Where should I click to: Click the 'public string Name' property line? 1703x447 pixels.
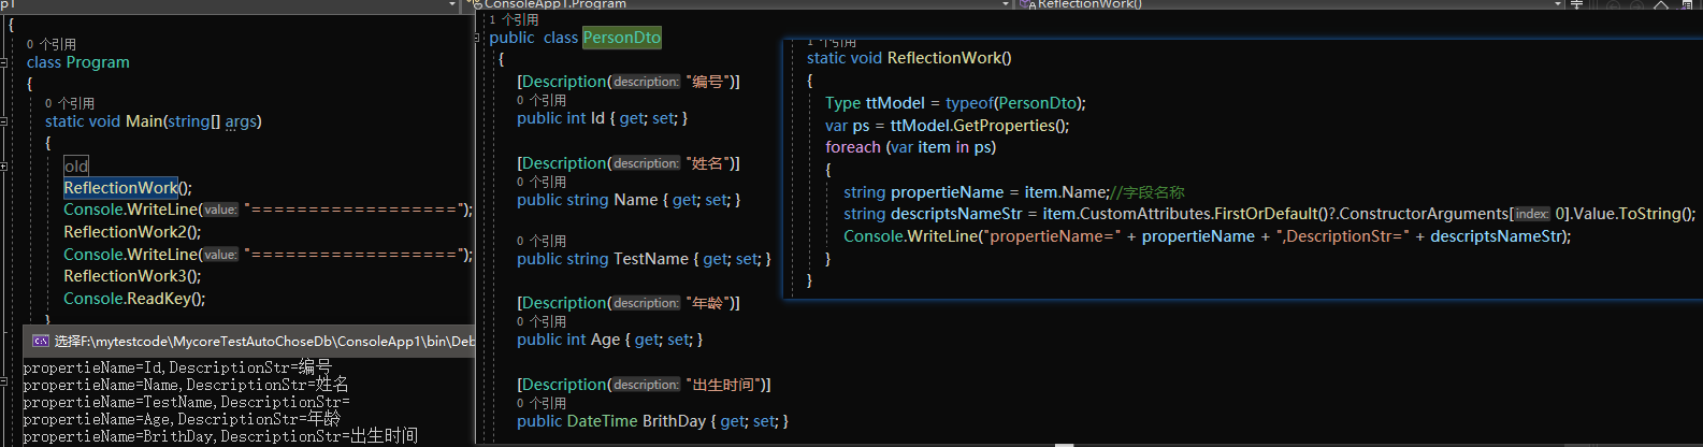(x=629, y=200)
